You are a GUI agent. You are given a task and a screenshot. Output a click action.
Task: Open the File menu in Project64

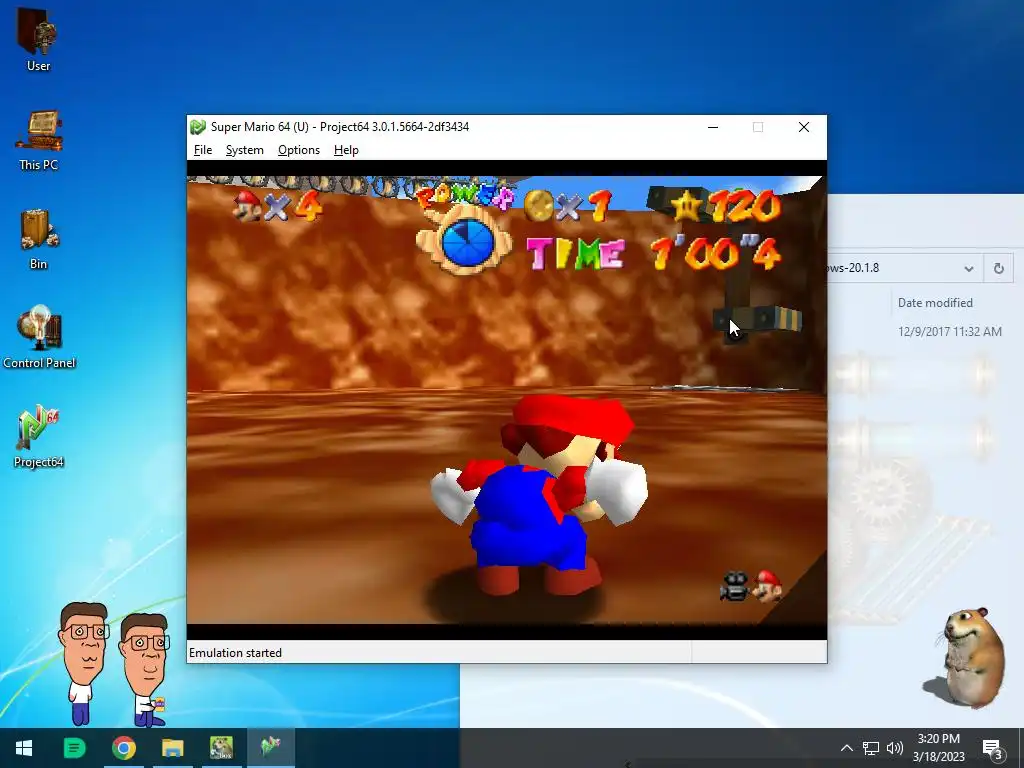click(203, 150)
